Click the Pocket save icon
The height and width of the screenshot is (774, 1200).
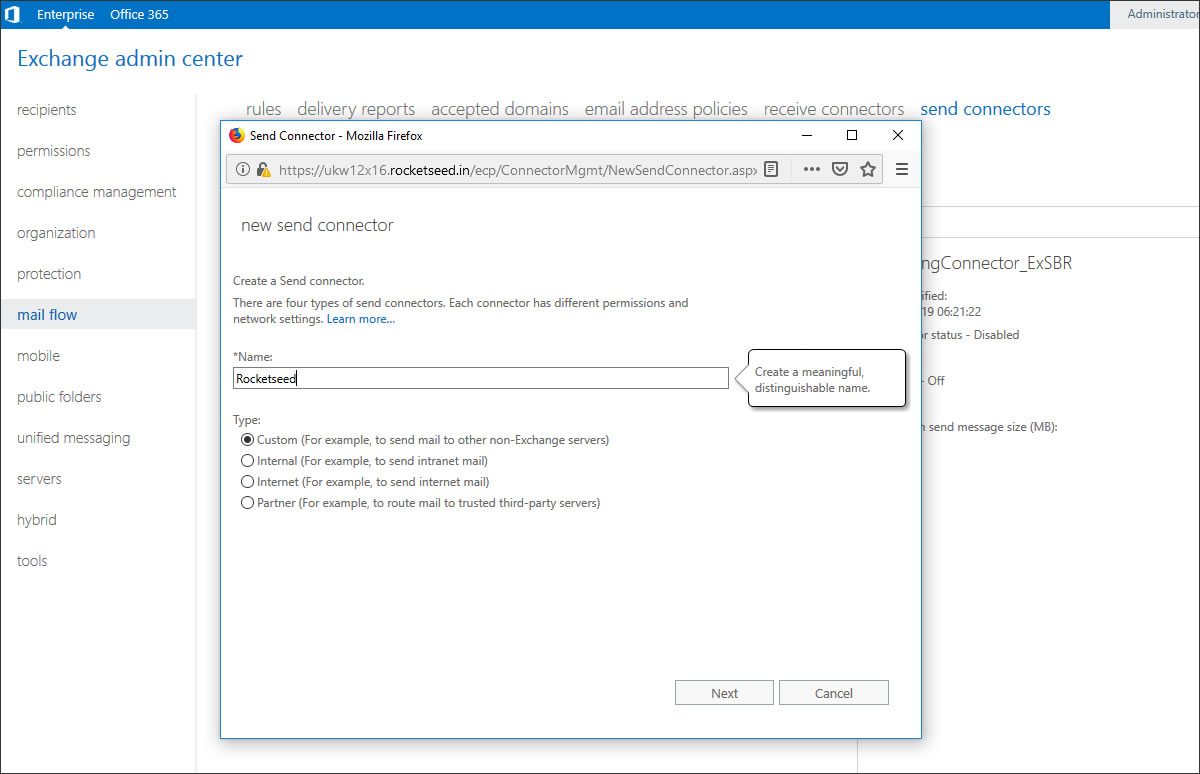coord(840,170)
